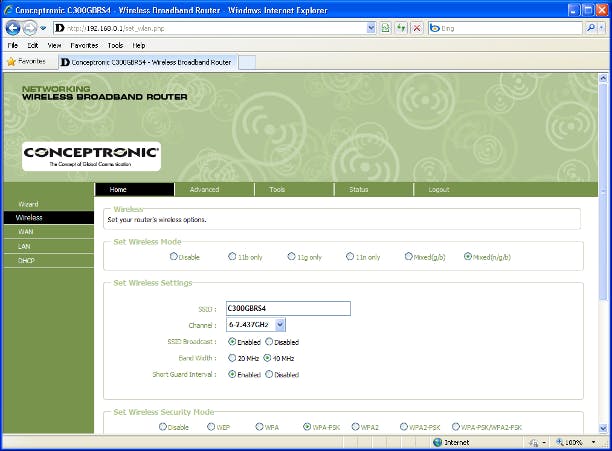Select WPA-PSK/WPA2-PSK security mode
Image resolution: width=612 pixels, height=451 pixels.
click(x=455, y=427)
